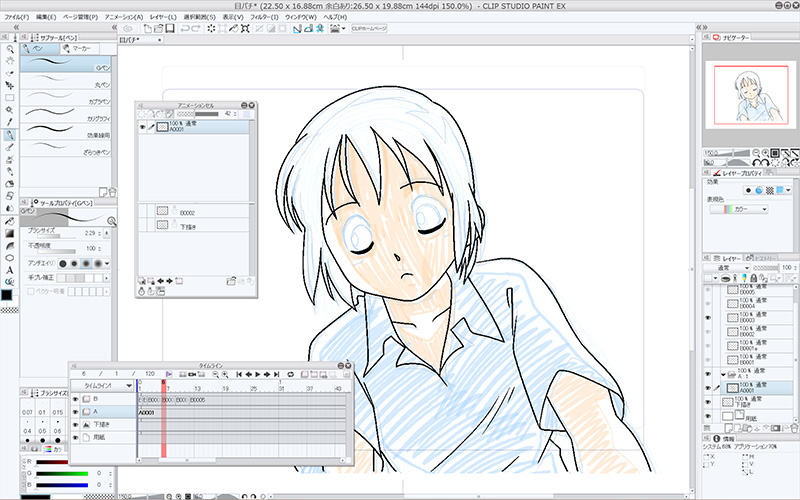The height and width of the screenshot is (500, 800).
Task: Hide track B in the timeline
Action: point(75,399)
